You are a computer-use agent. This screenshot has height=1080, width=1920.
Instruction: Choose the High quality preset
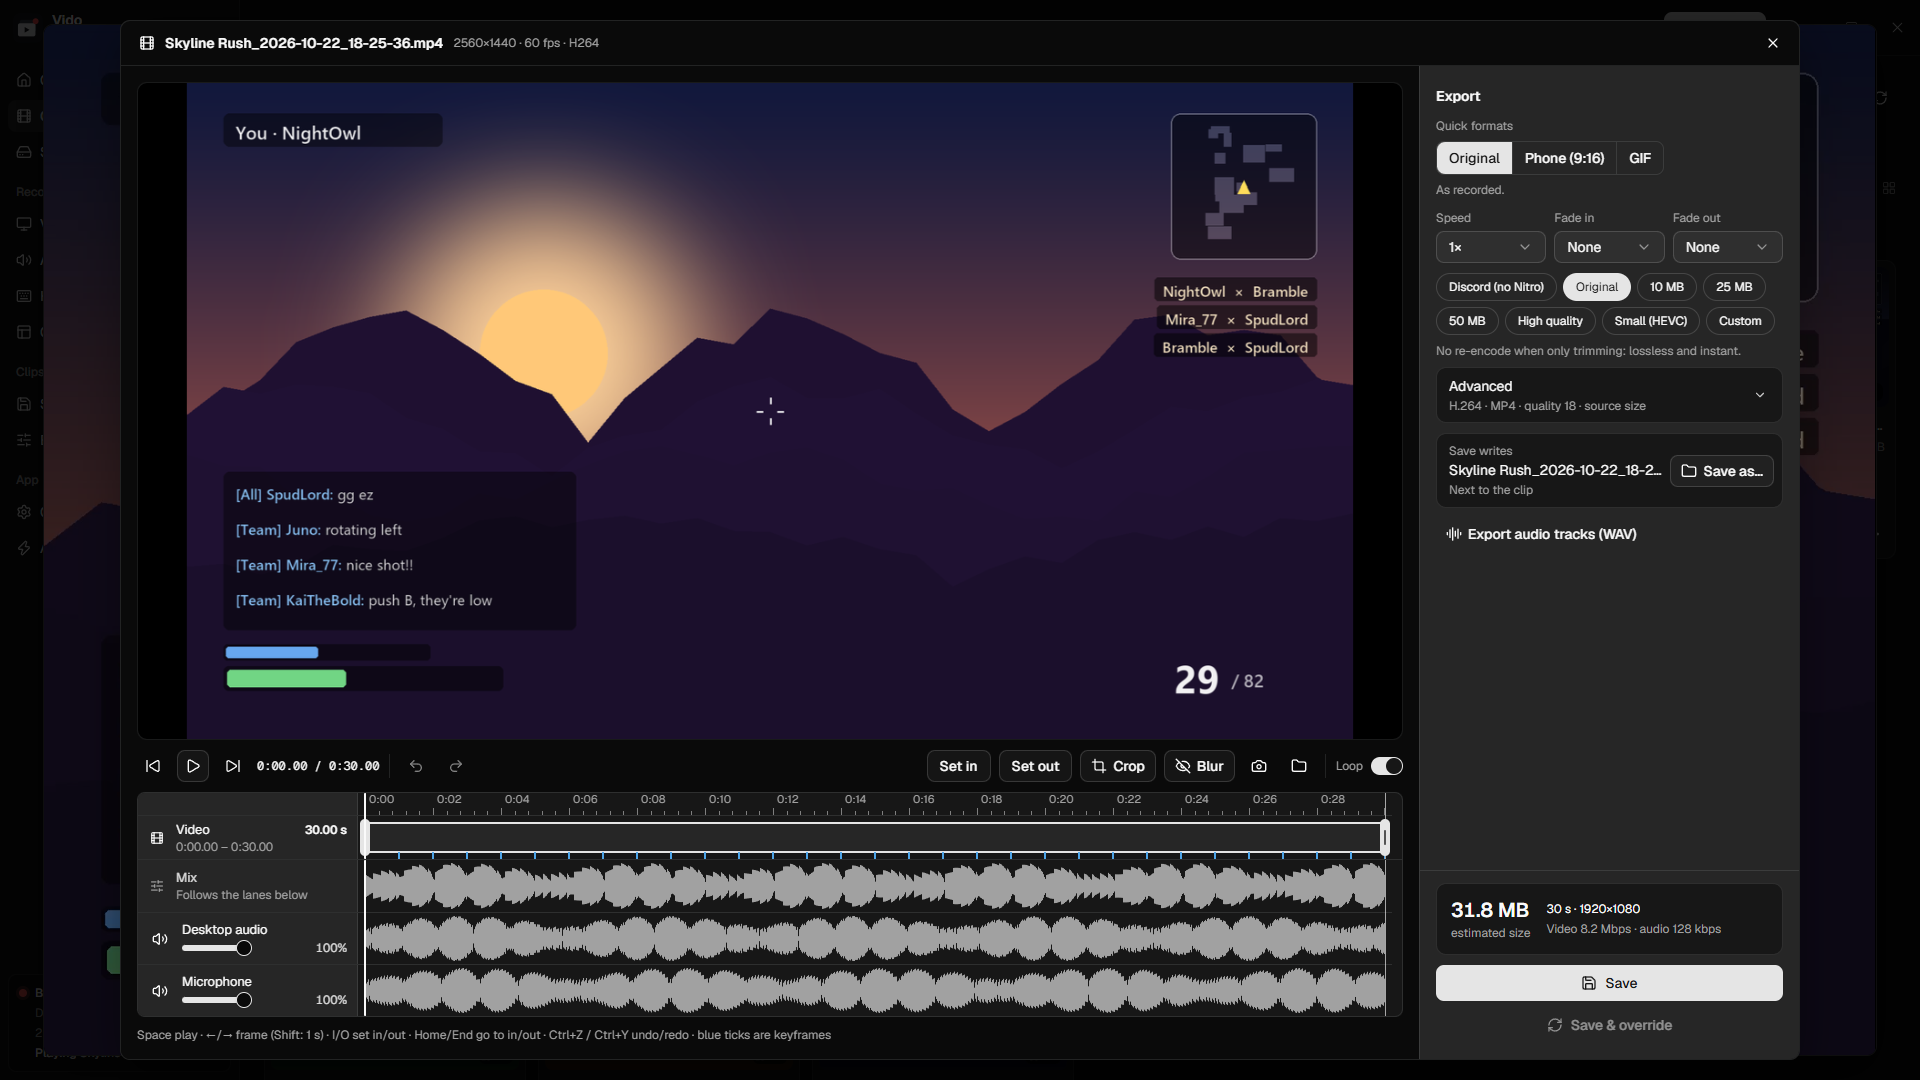1550,321
